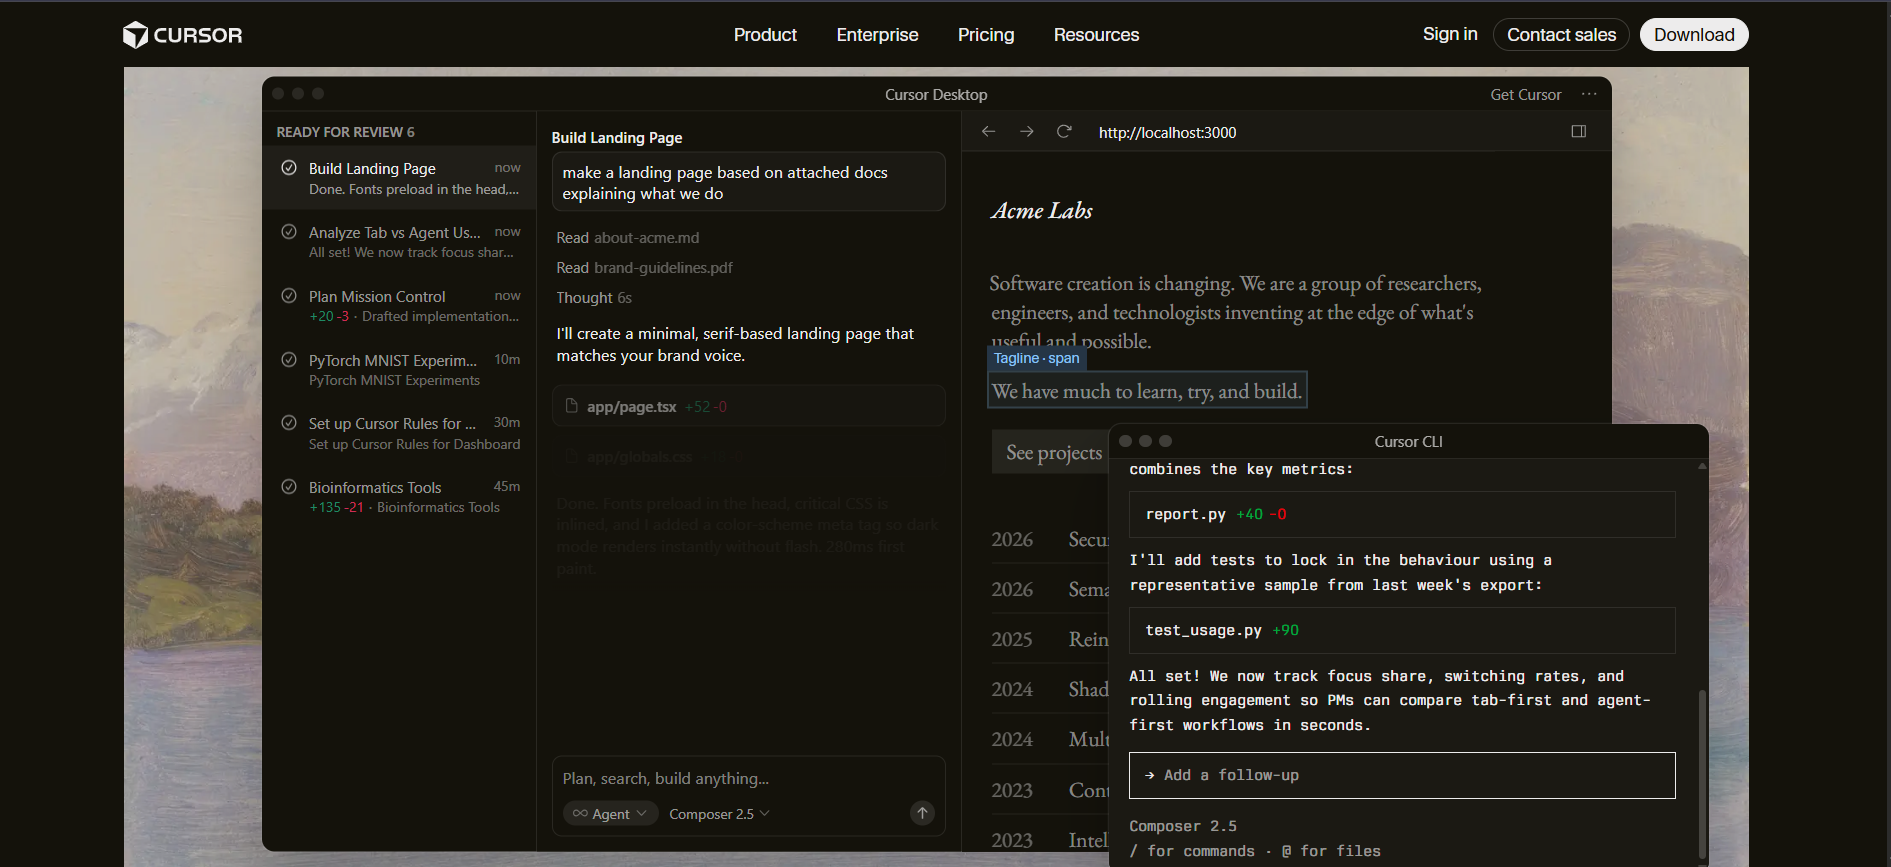The height and width of the screenshot is (867, 1891).
Task: Open the Resources menu
Action: click(1096, 35)
